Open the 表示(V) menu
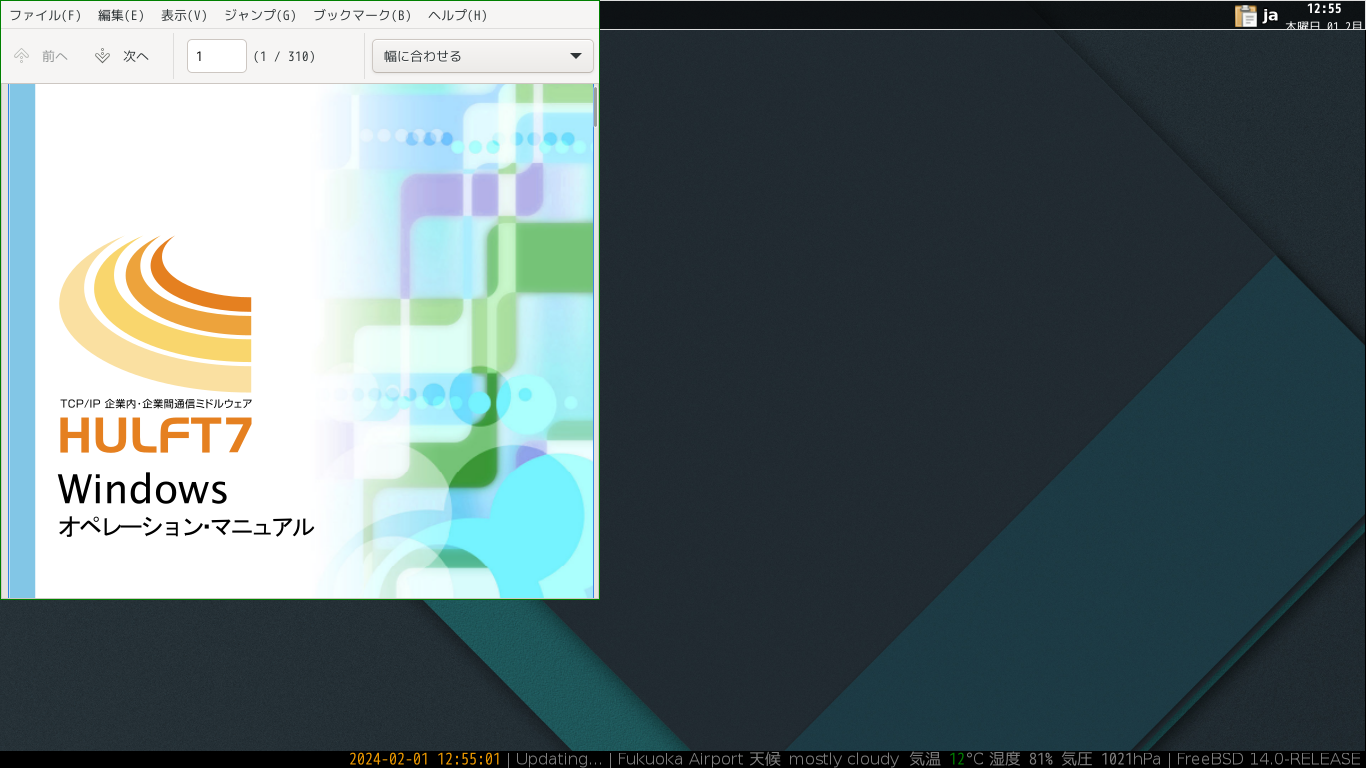This screenshot has height=768, width=1366. (184, 15)
